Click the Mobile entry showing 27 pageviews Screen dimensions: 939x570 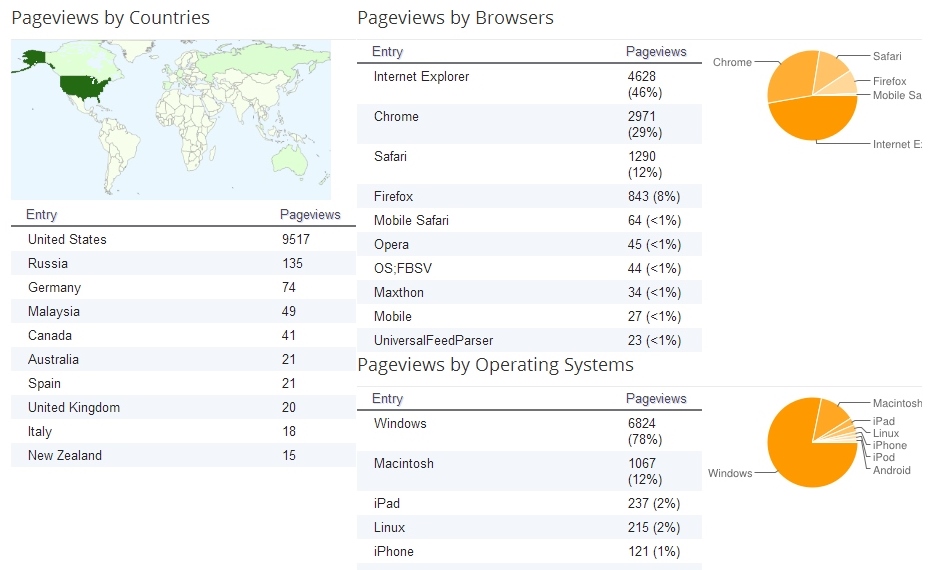pos(393,316)
